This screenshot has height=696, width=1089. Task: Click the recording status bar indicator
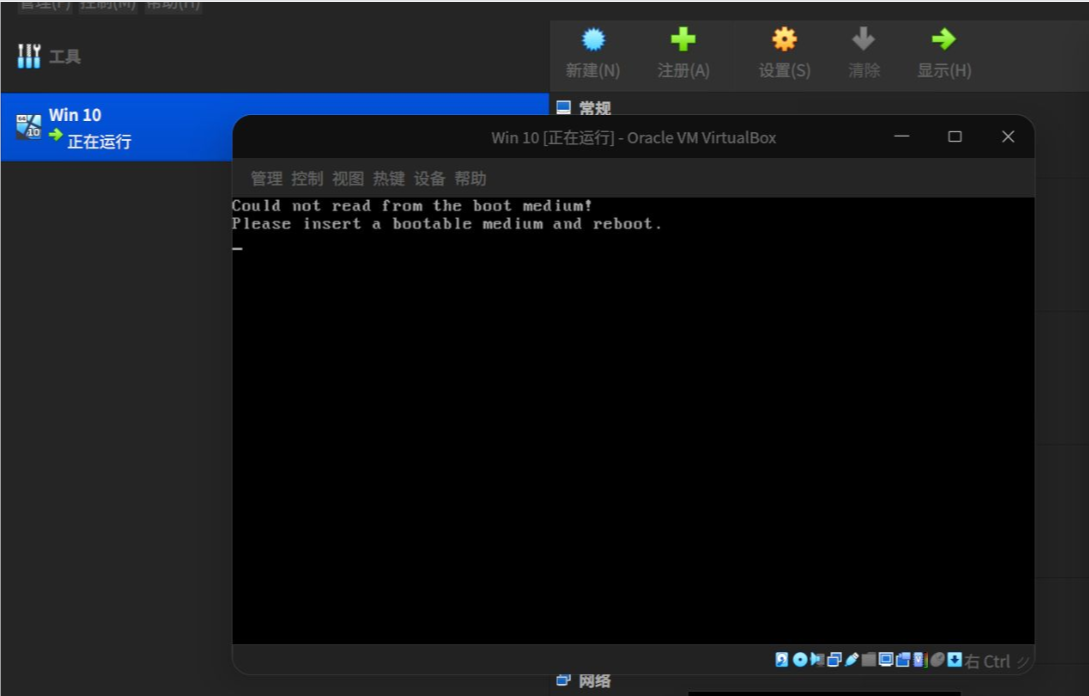[903, 659]
